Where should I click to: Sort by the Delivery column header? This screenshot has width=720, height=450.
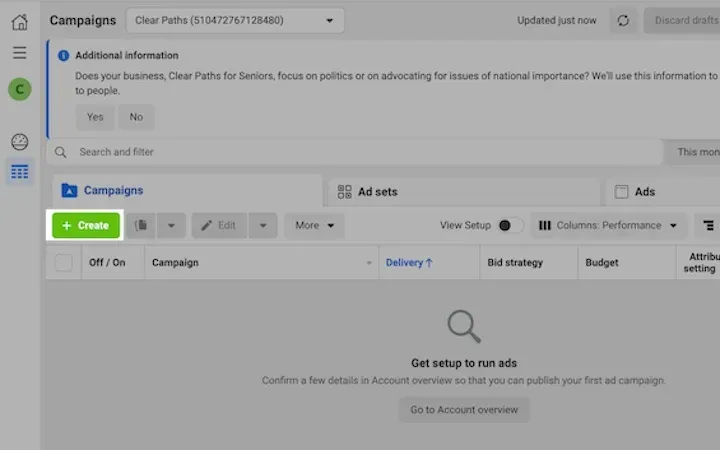(x=429, y=263)
